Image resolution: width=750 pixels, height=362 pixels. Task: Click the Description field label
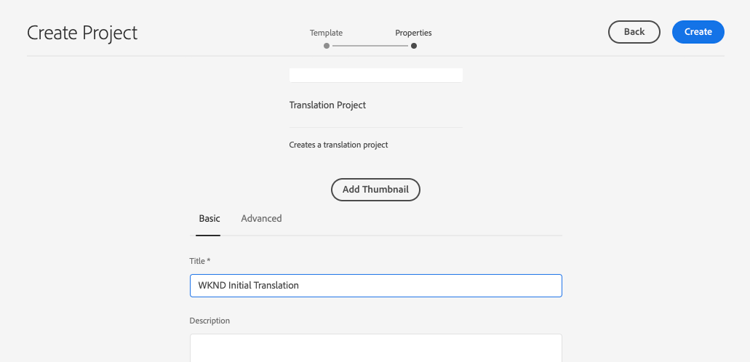point(210,321)
